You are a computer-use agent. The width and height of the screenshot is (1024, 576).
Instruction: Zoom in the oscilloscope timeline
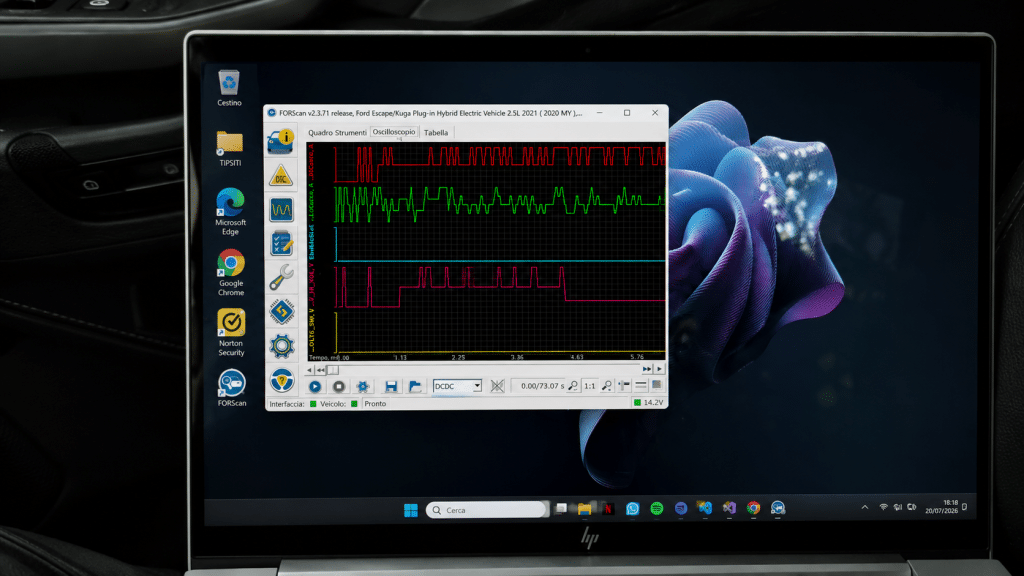[x=607, y=386]
